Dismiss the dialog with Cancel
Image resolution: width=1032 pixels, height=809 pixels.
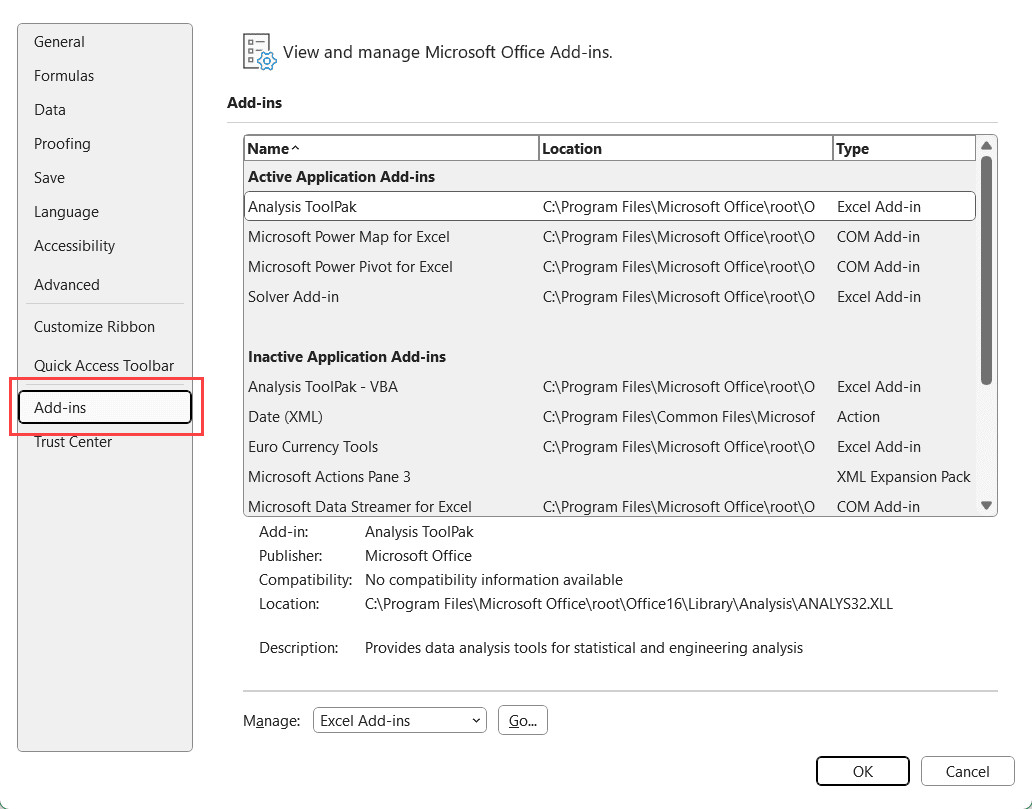coord(967,771)
